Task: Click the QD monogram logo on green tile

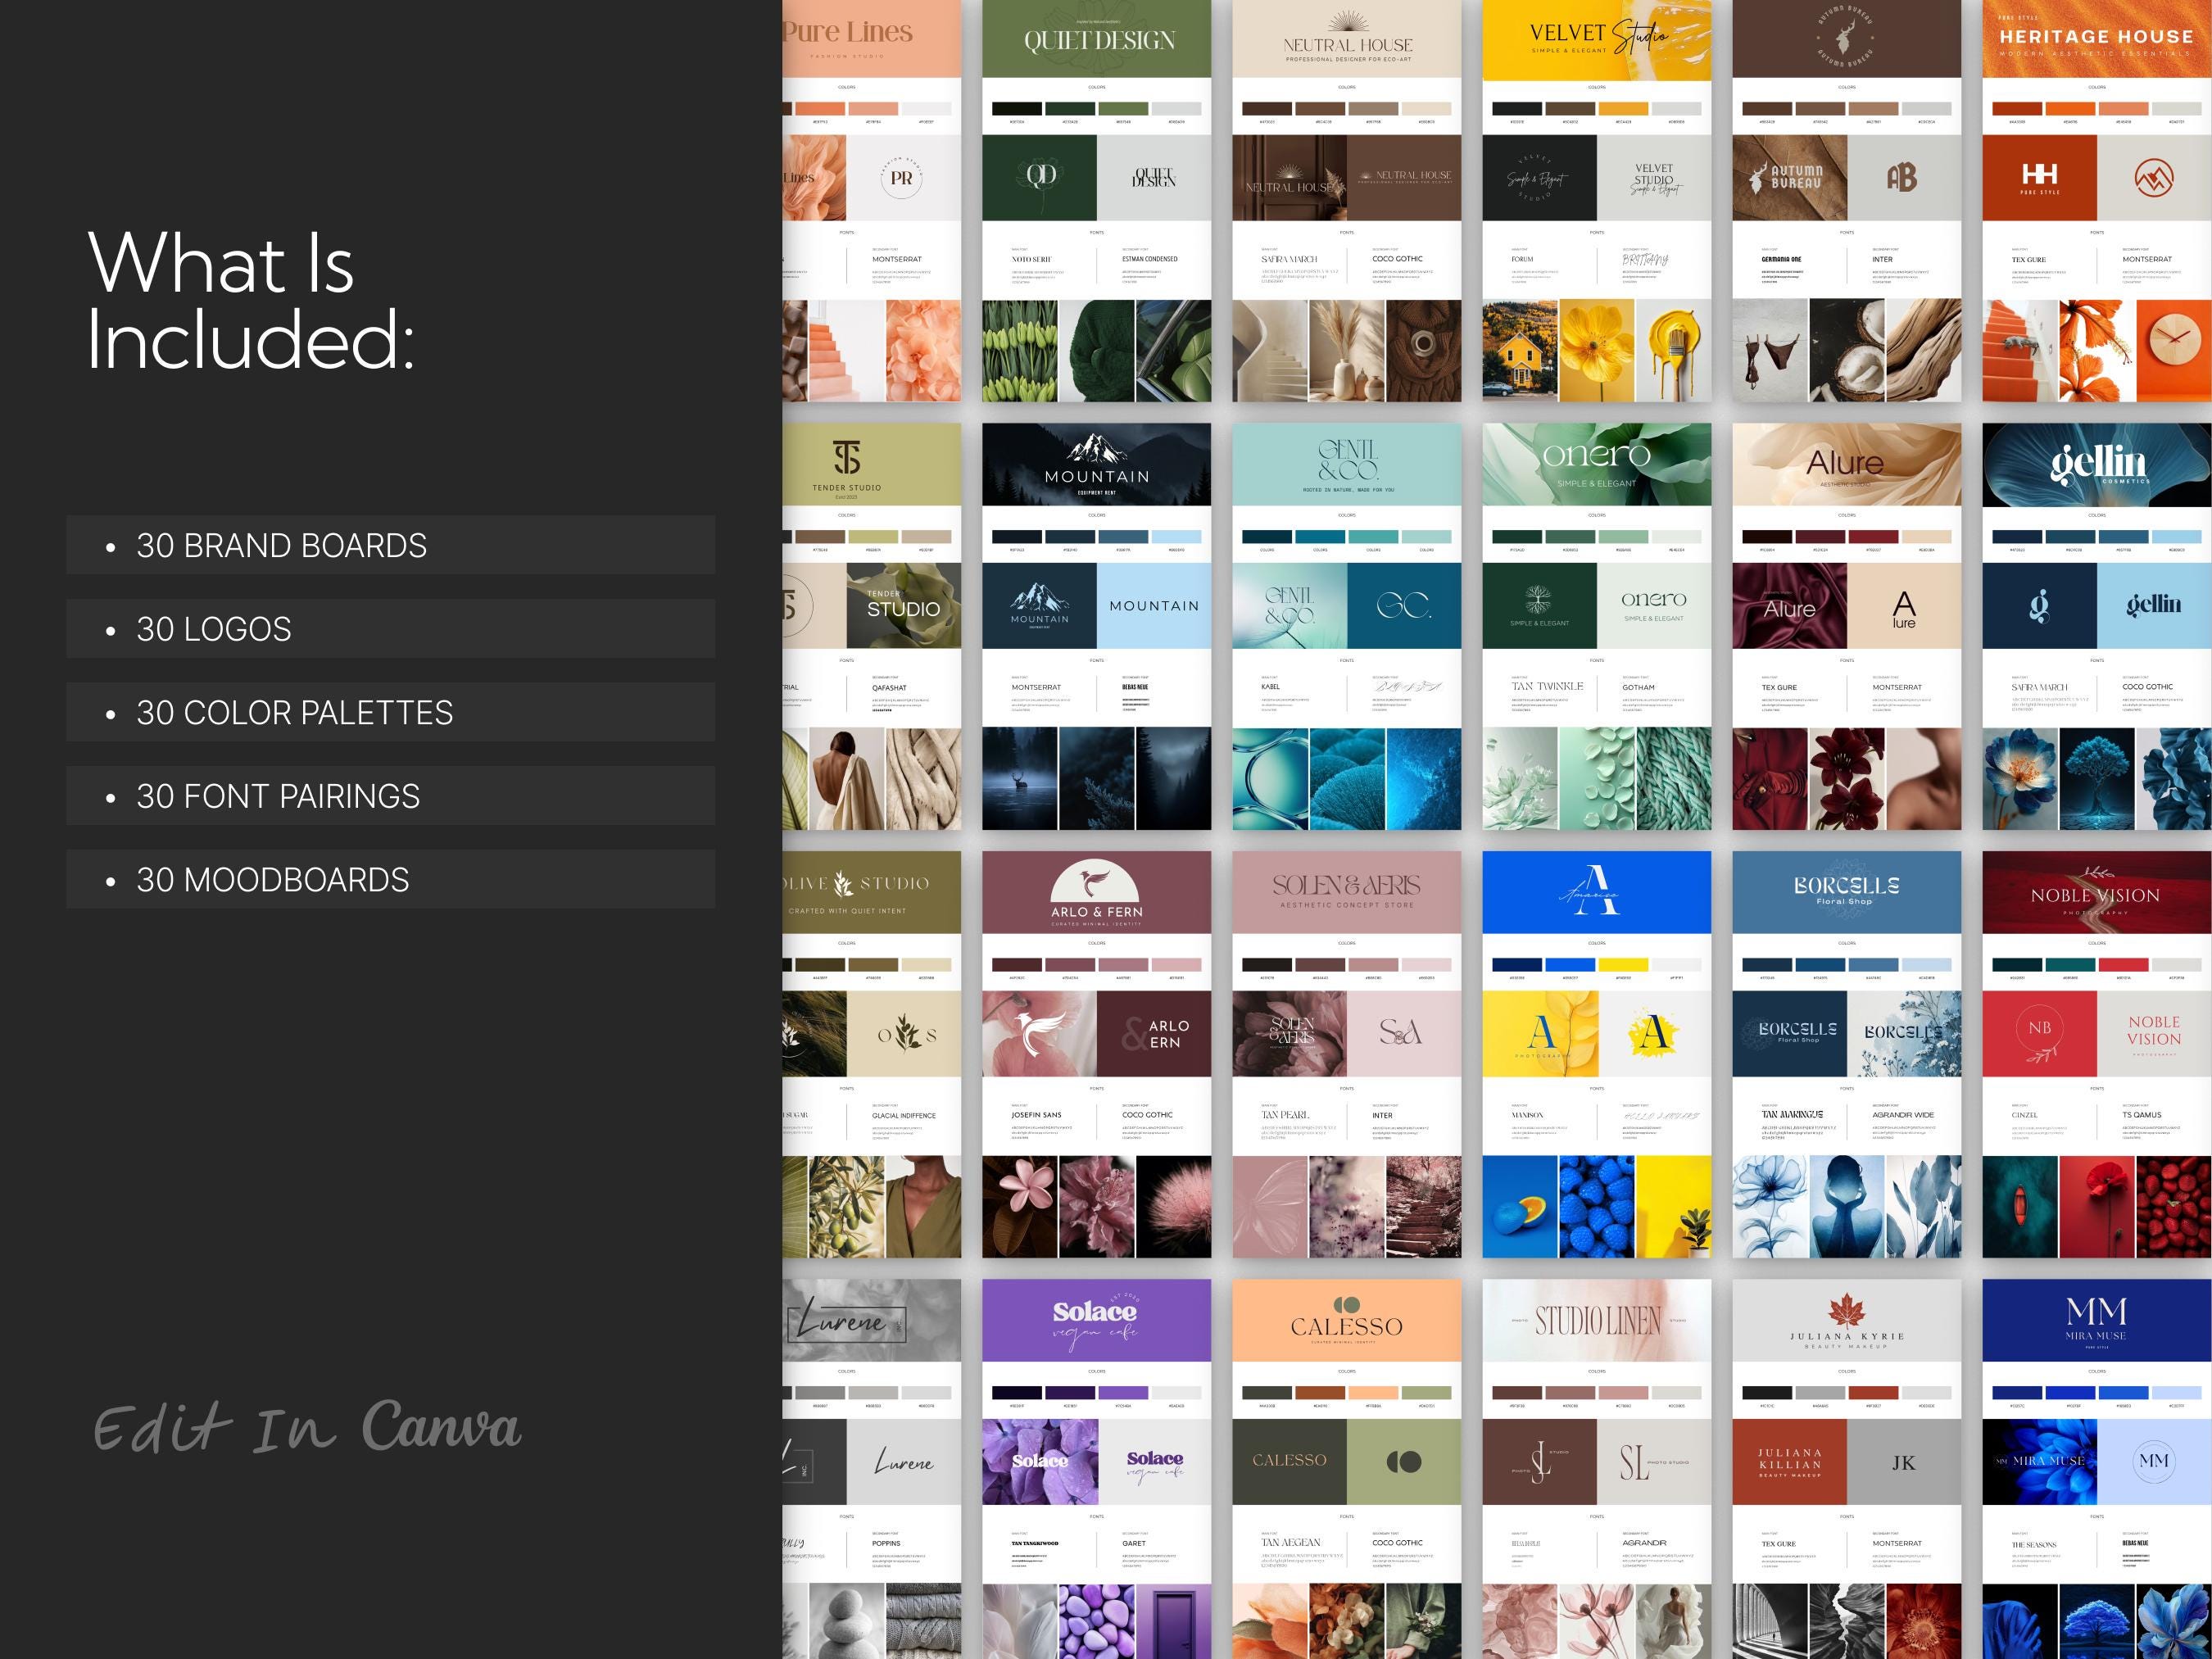Action: (1040, 177)
